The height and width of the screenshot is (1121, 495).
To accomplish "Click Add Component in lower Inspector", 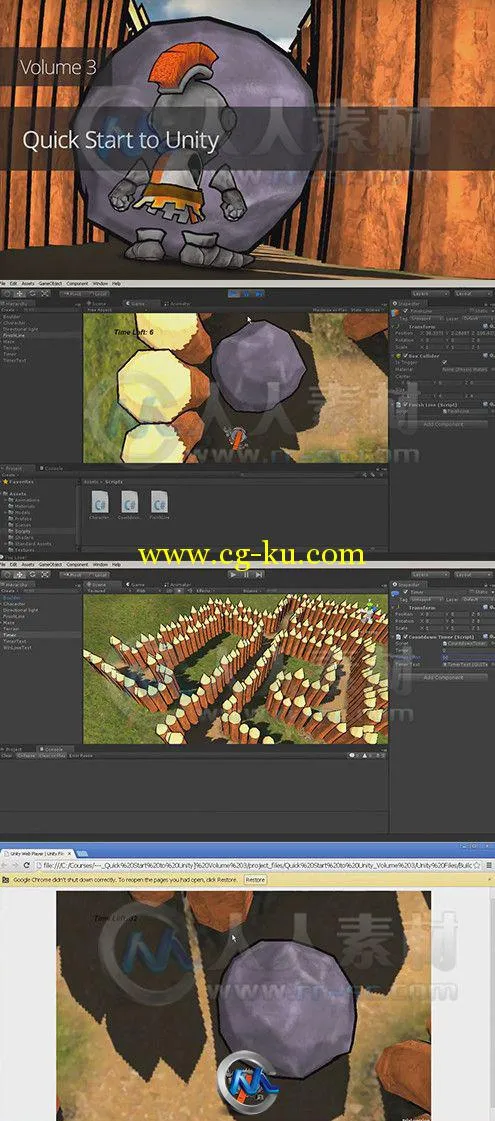I will tap(443, 677).
